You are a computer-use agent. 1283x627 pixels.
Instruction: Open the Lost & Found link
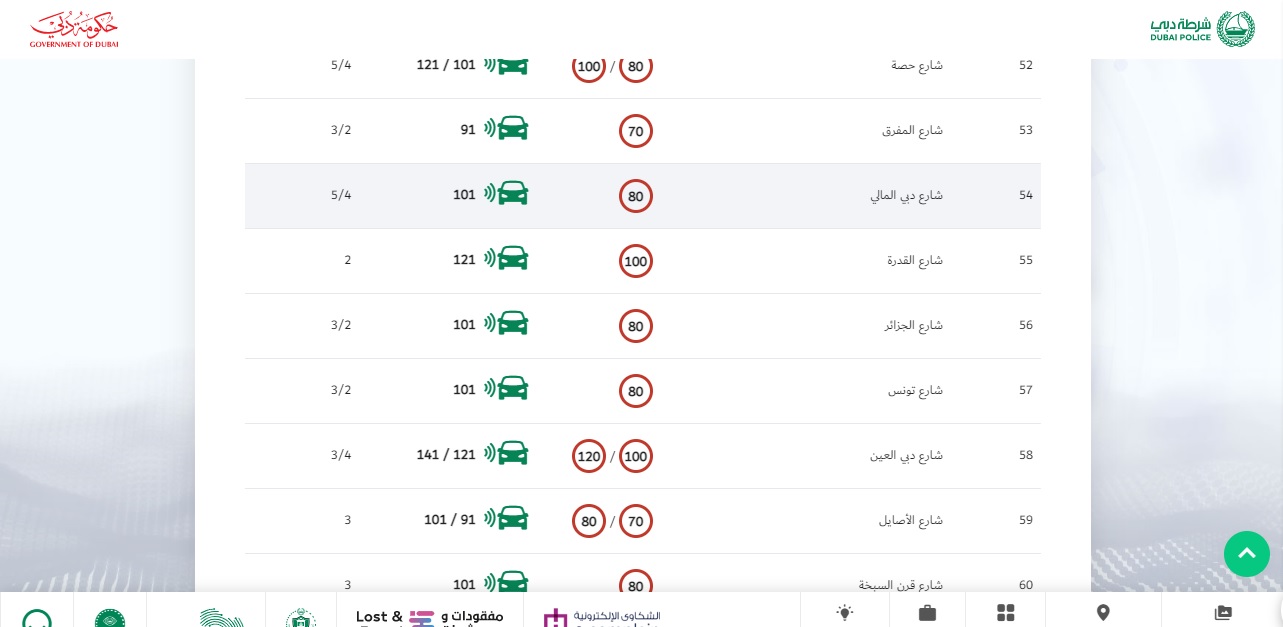coord(430,616)
